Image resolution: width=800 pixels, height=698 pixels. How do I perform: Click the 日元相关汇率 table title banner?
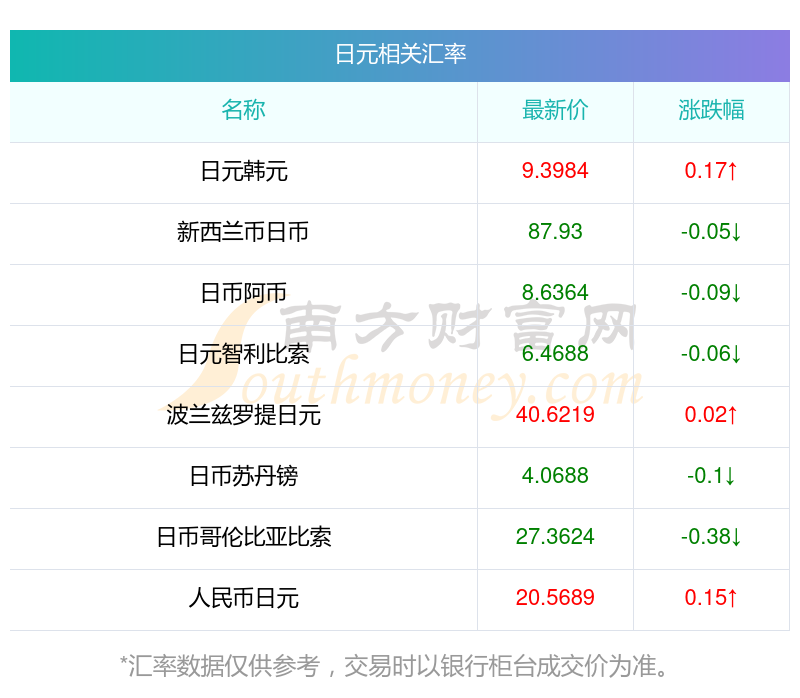[400, 56]
